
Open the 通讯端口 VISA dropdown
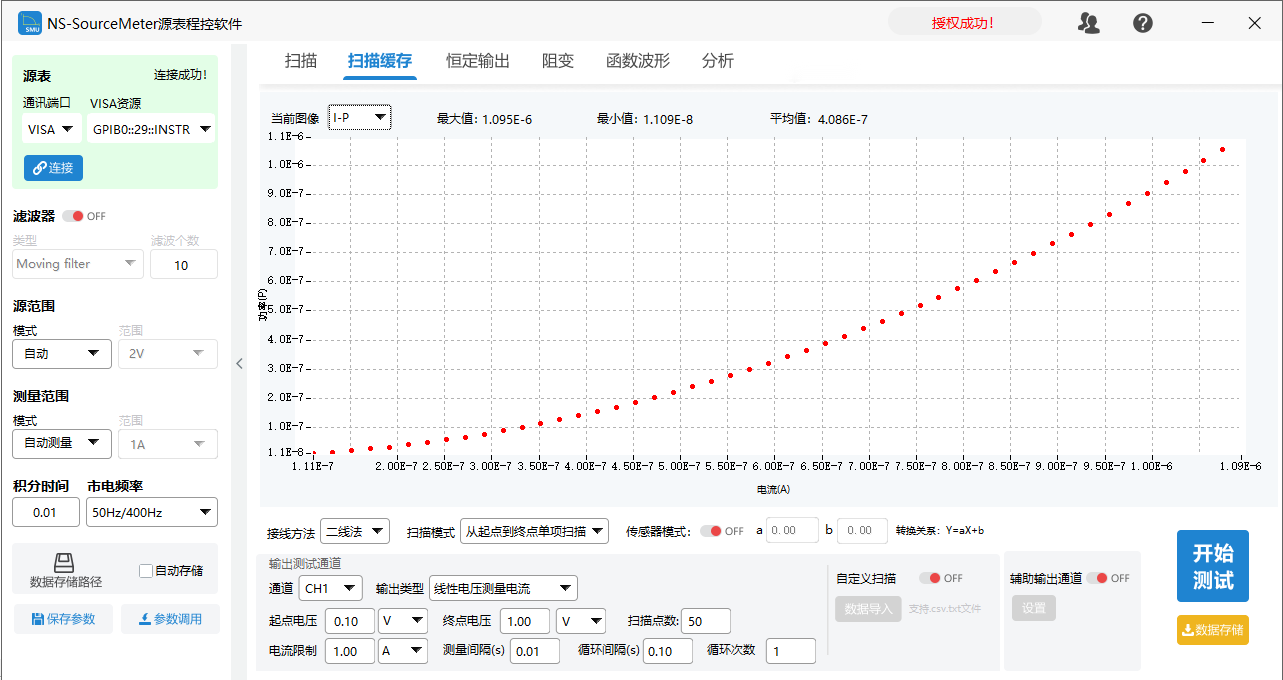[x=51, y=129]
